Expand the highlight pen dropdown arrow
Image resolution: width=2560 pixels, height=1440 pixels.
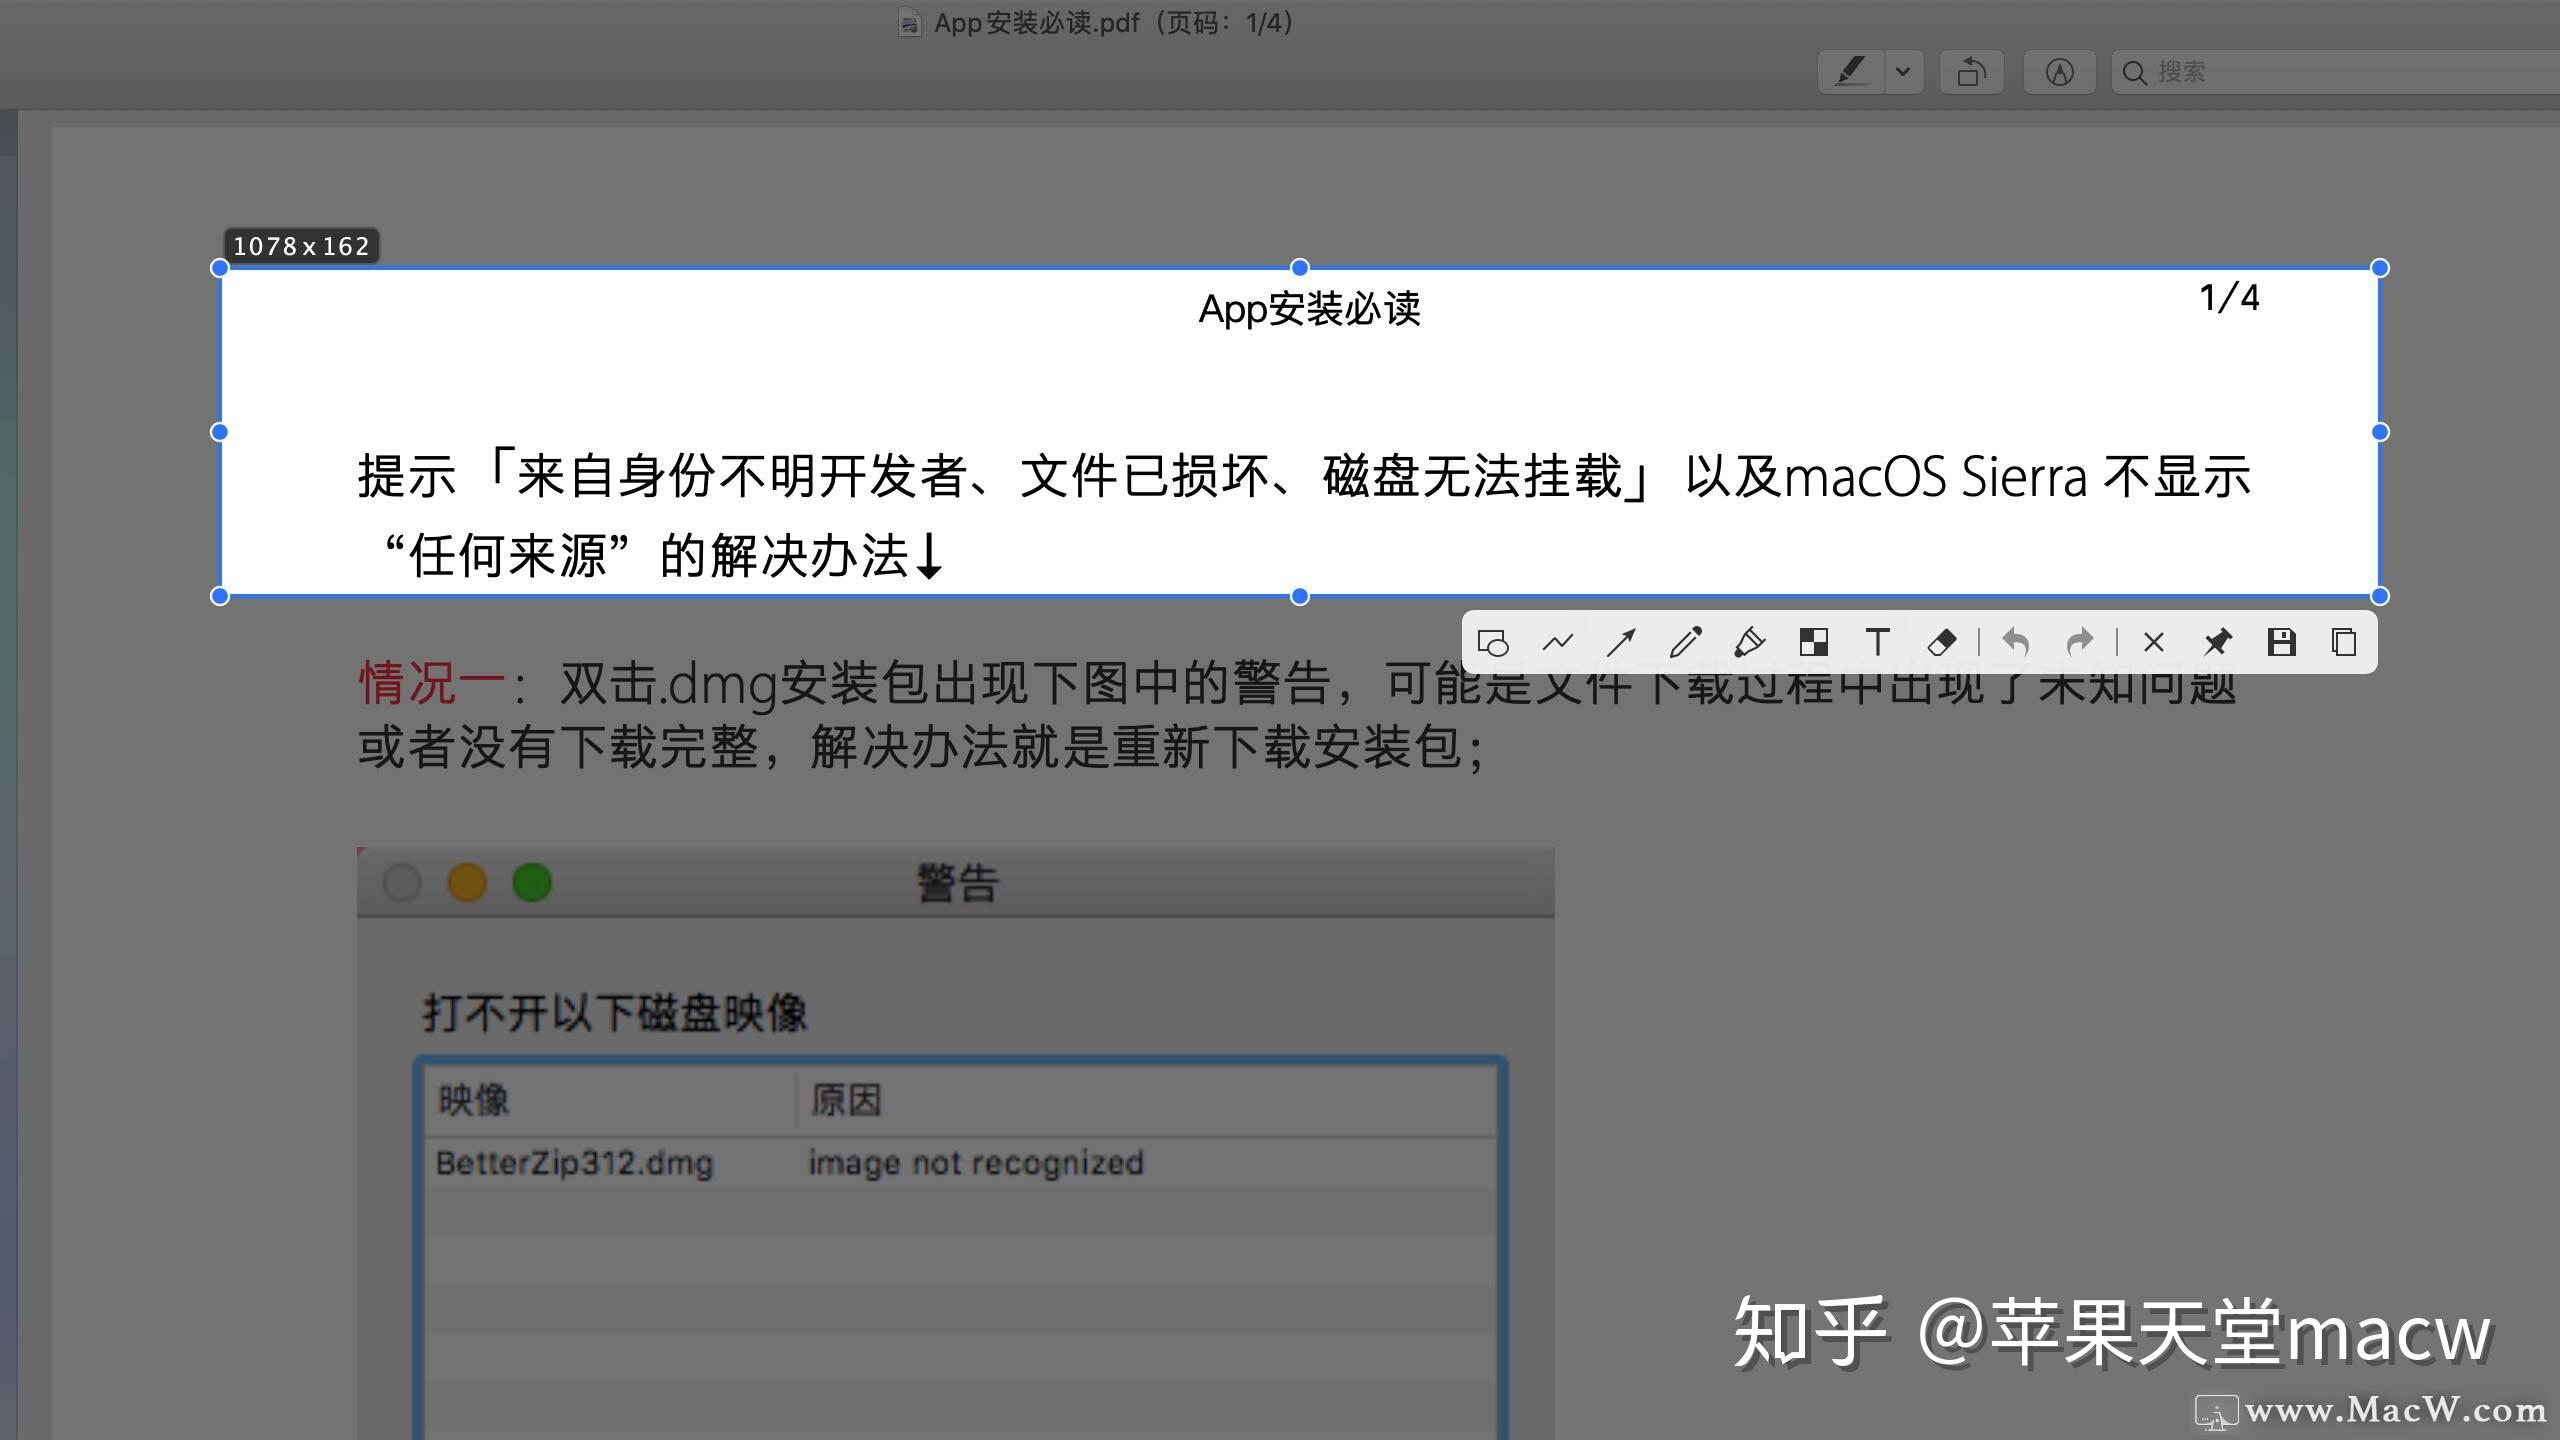click(1903, 72)
